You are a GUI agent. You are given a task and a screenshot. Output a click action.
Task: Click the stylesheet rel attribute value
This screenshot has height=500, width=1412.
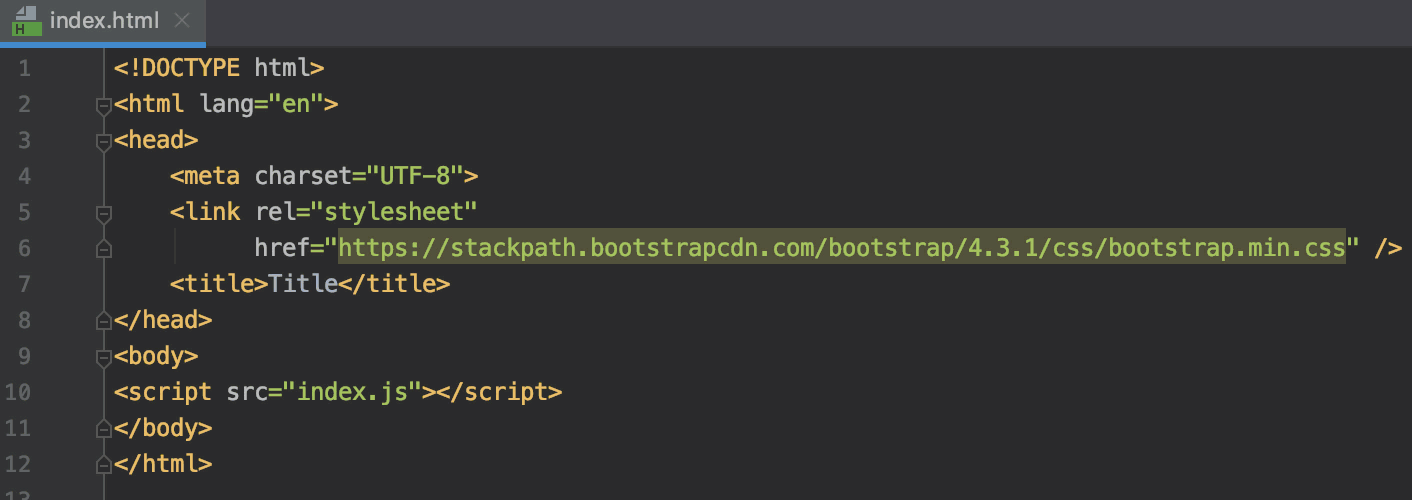pos(396,212)
